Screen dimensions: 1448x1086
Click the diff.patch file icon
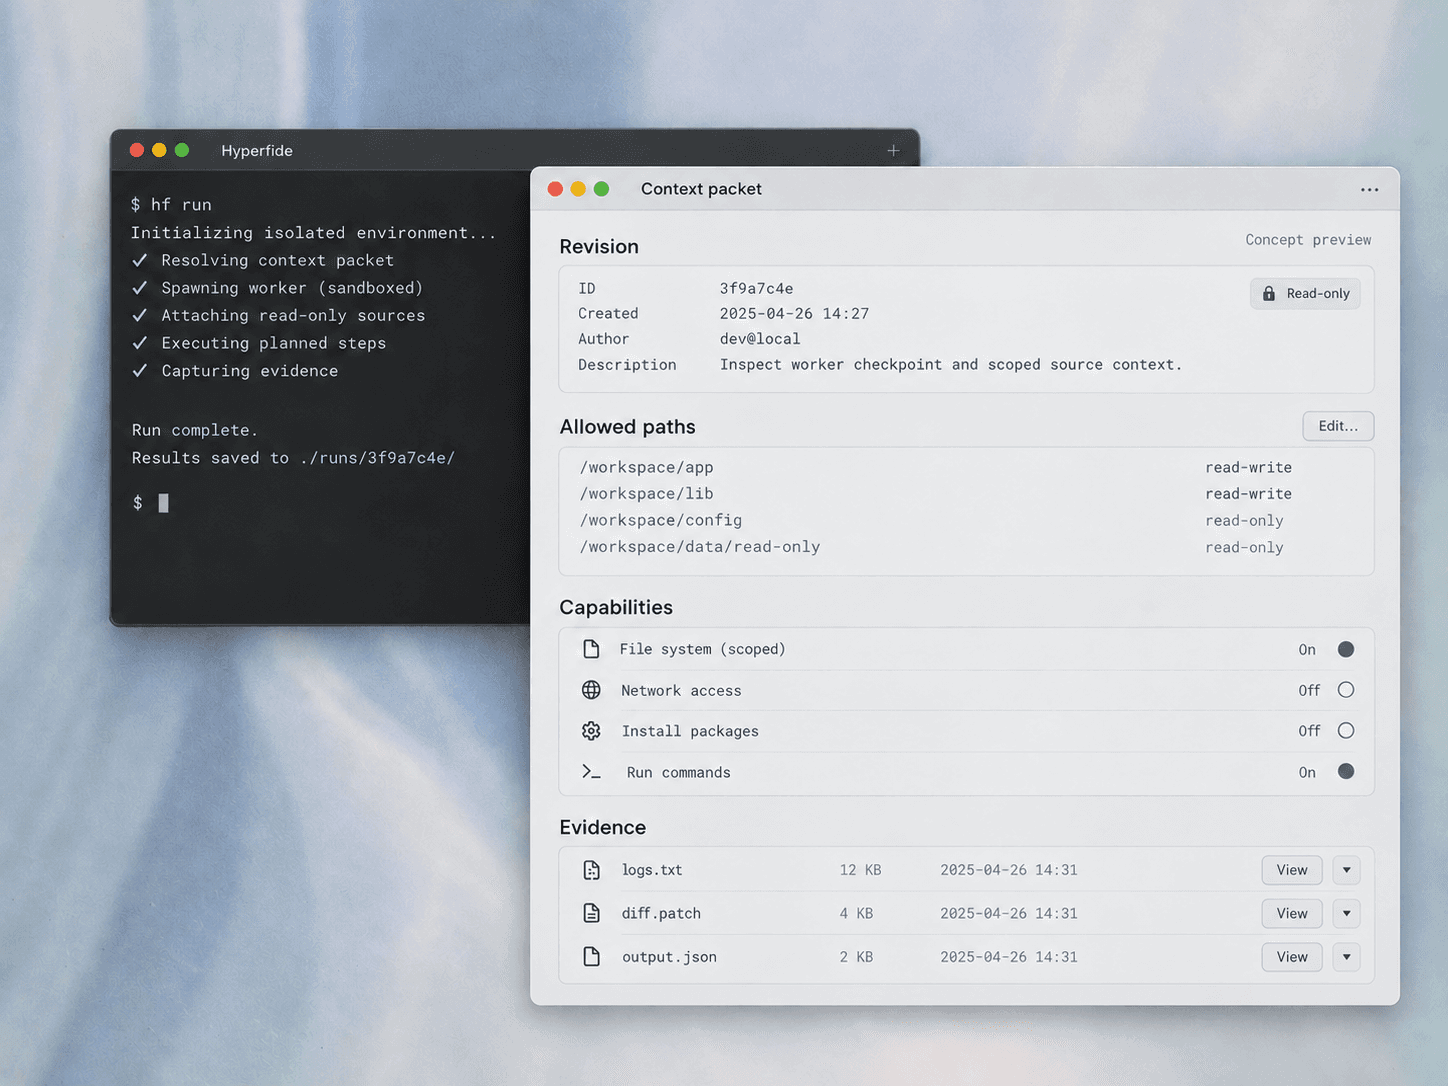[592, 913]
